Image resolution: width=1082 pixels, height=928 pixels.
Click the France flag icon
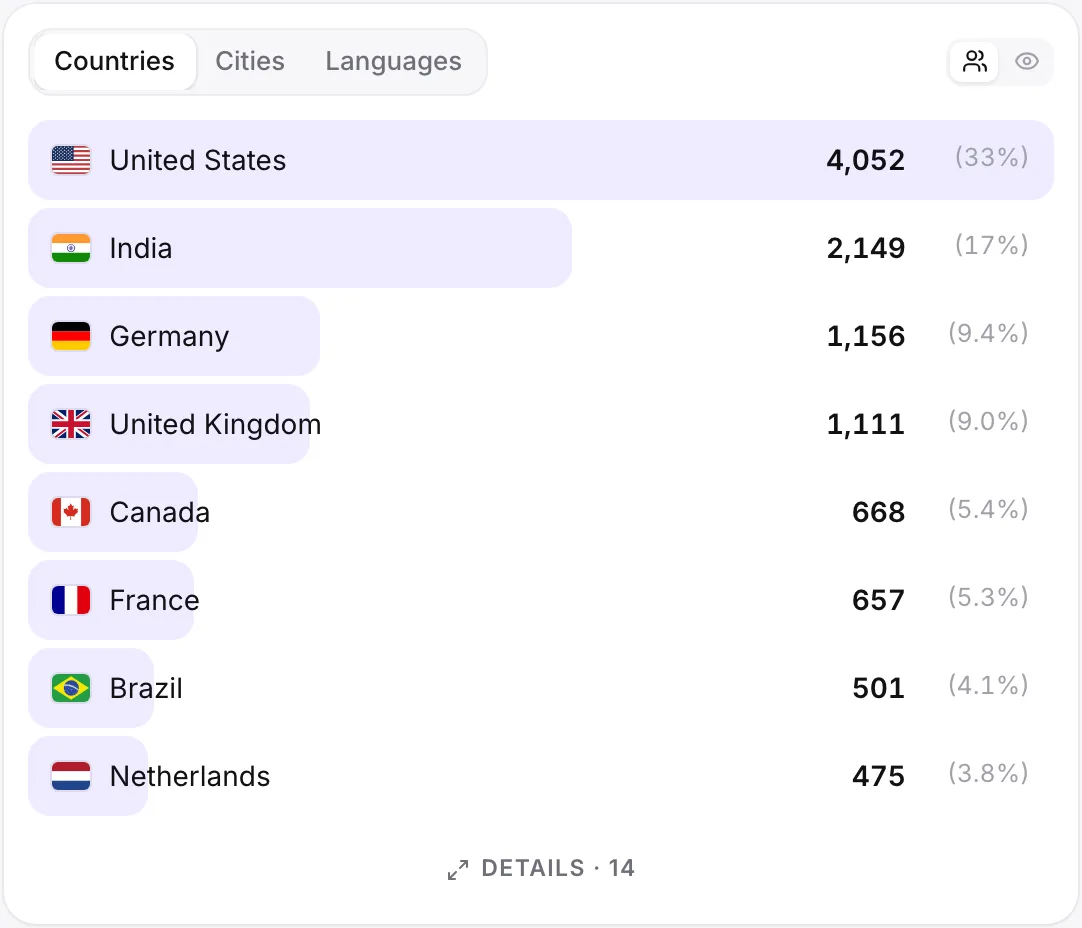tap(71, 600)
